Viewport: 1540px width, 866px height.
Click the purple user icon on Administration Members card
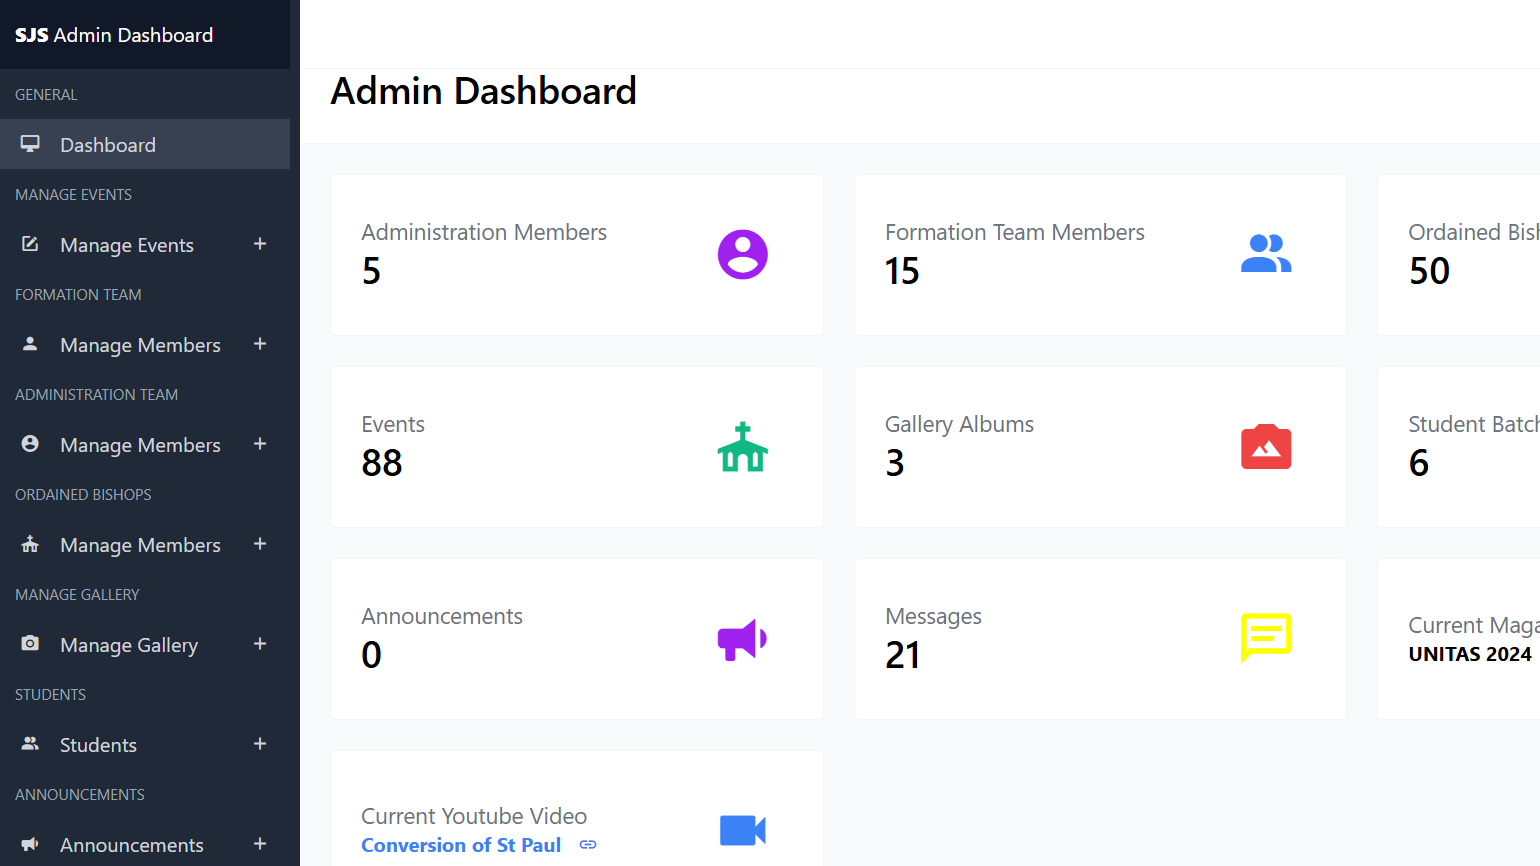point(743,254)
